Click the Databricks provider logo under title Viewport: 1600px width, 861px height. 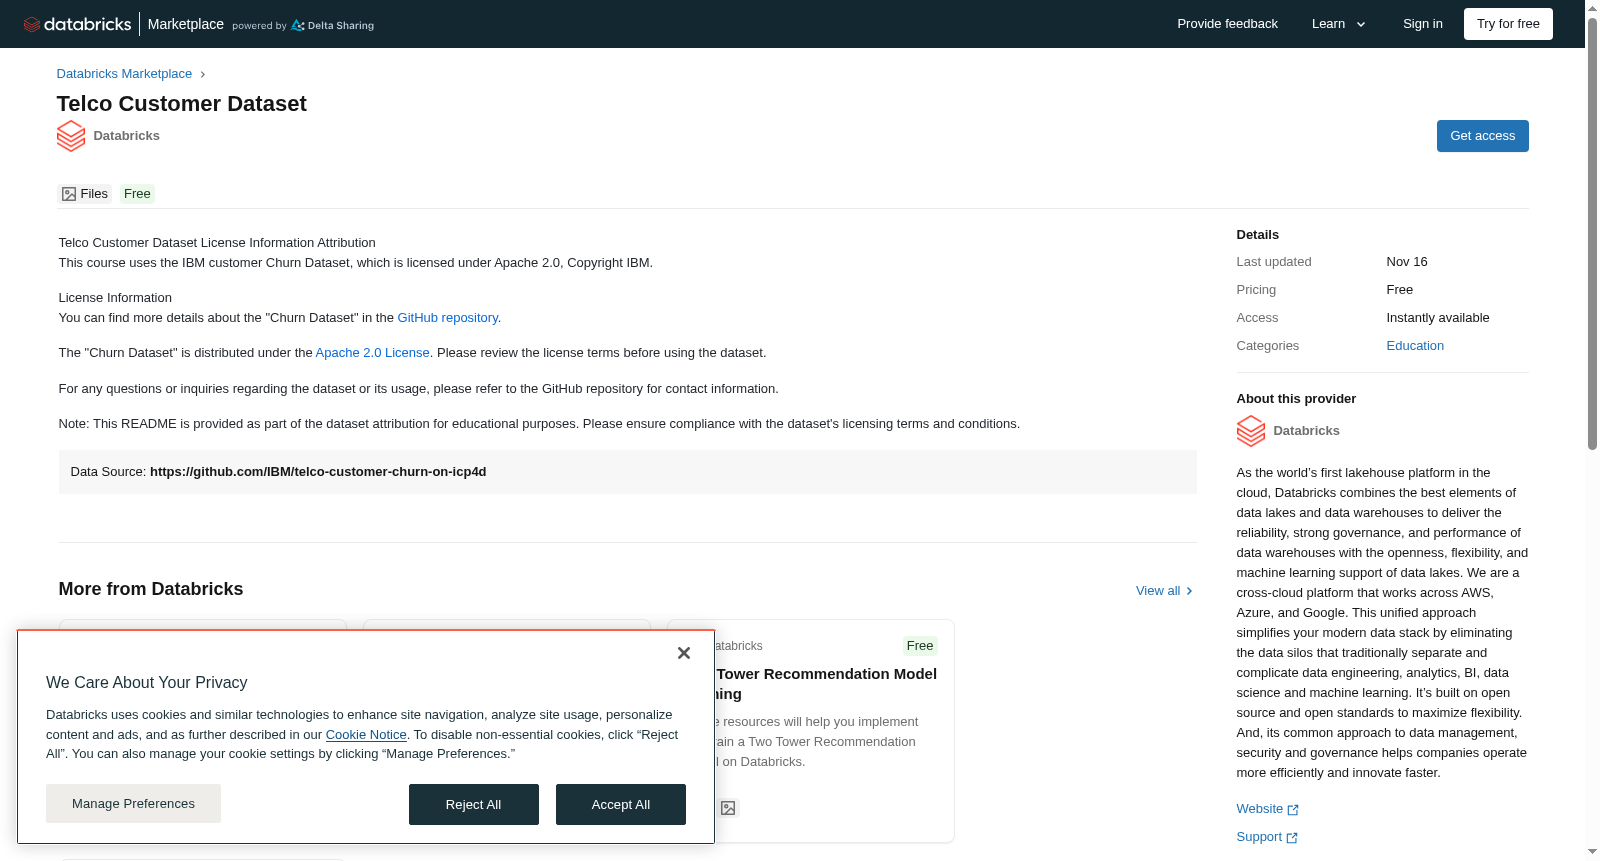(71, 136)
